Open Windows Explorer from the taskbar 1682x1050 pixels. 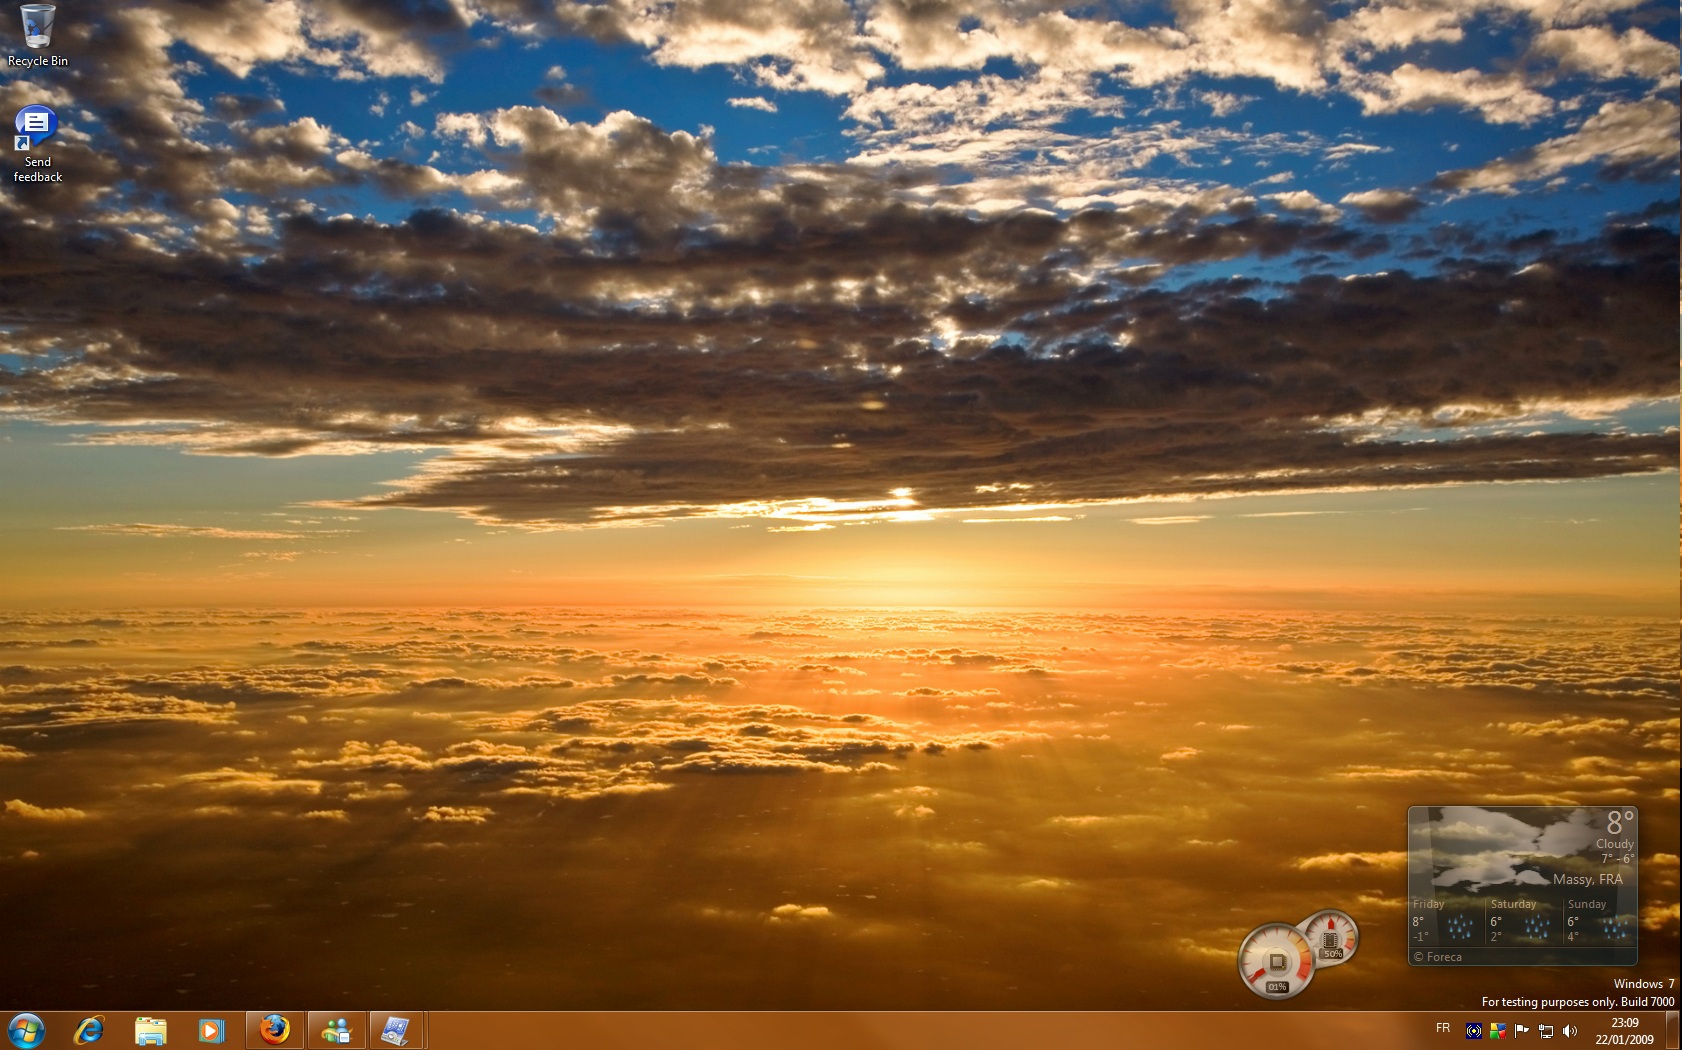pyautogui.click(x=150, y=1030)
